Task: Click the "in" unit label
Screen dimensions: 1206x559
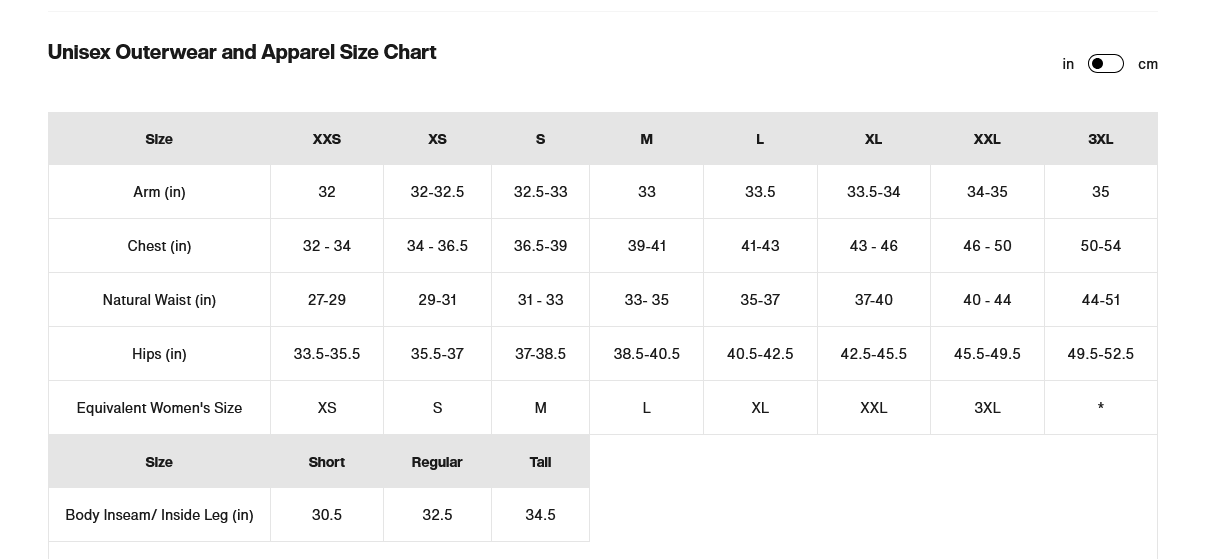Action: click(x=1068, y=64)
